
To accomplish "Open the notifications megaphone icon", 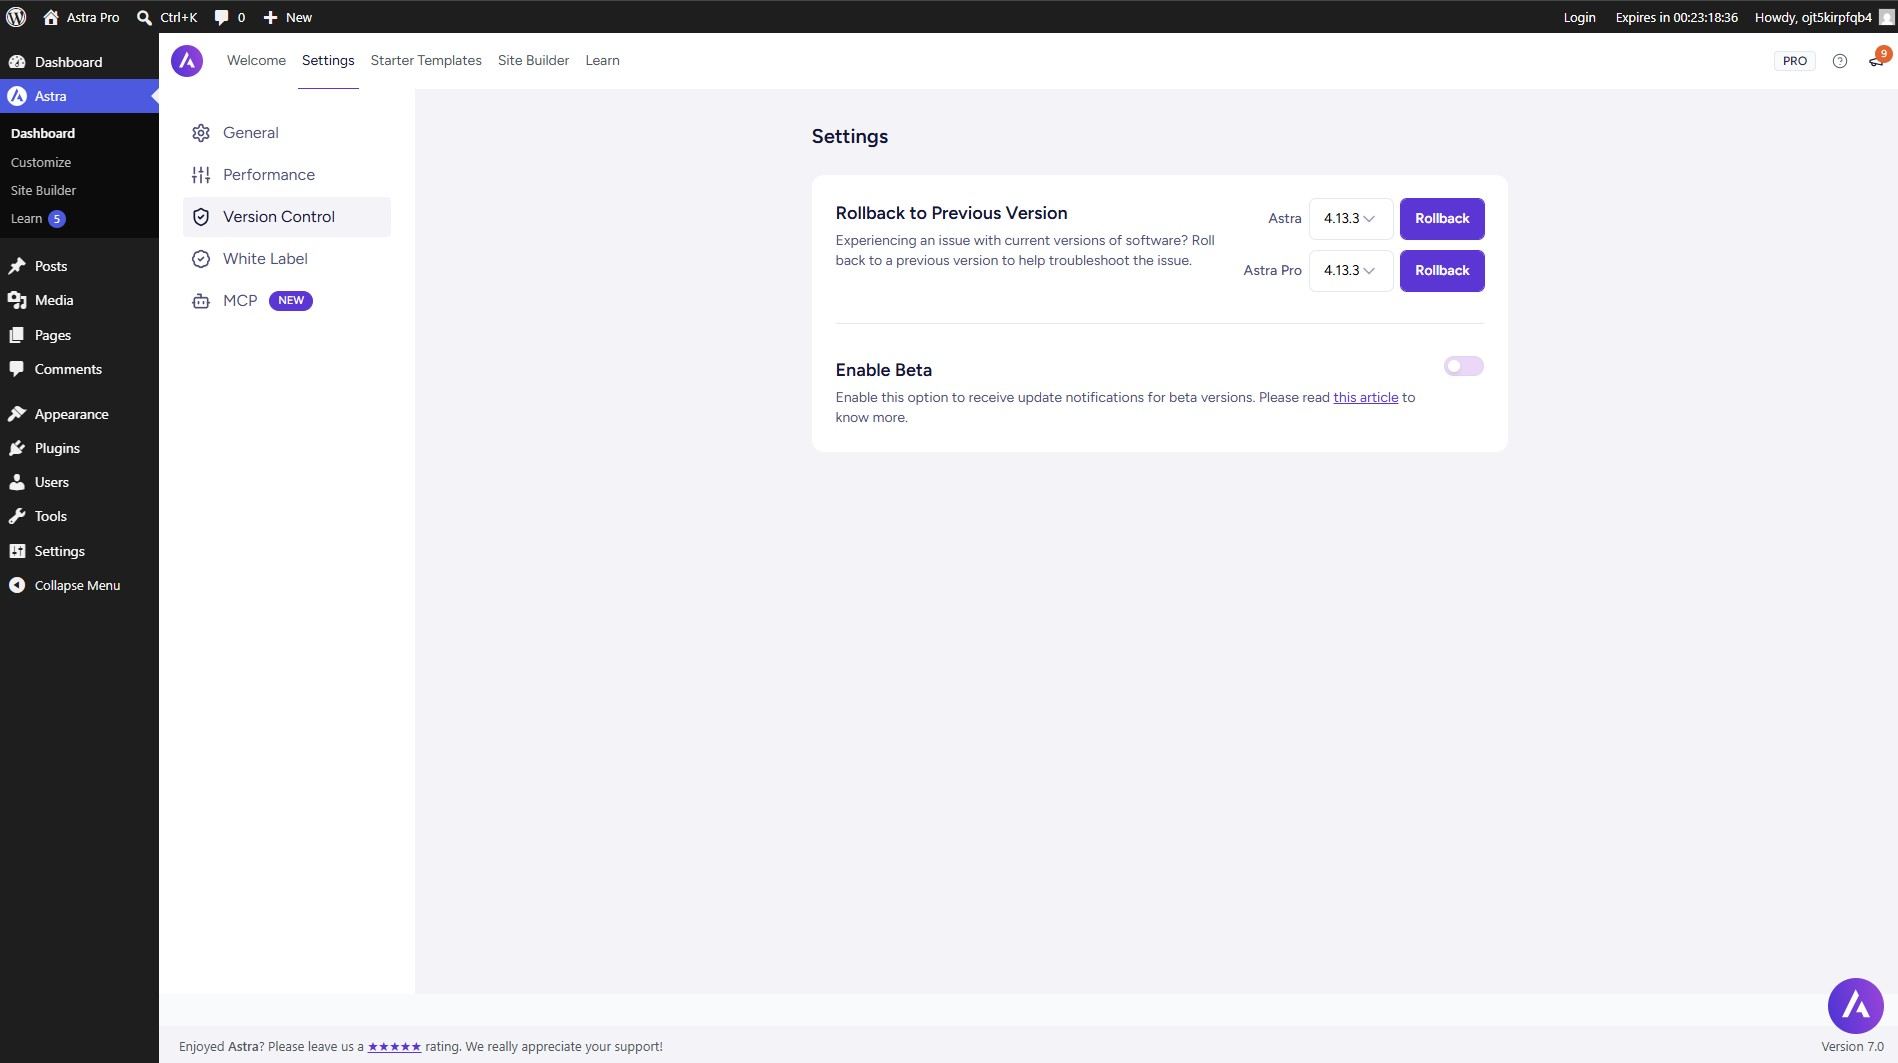I will [1876, 61].
